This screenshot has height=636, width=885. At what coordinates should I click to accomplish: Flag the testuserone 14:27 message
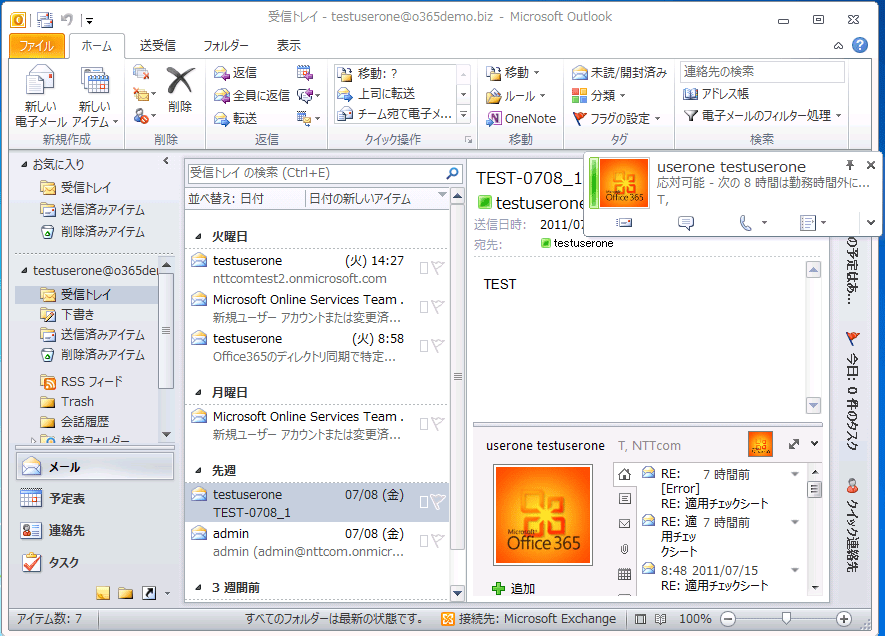coord(437,267)
